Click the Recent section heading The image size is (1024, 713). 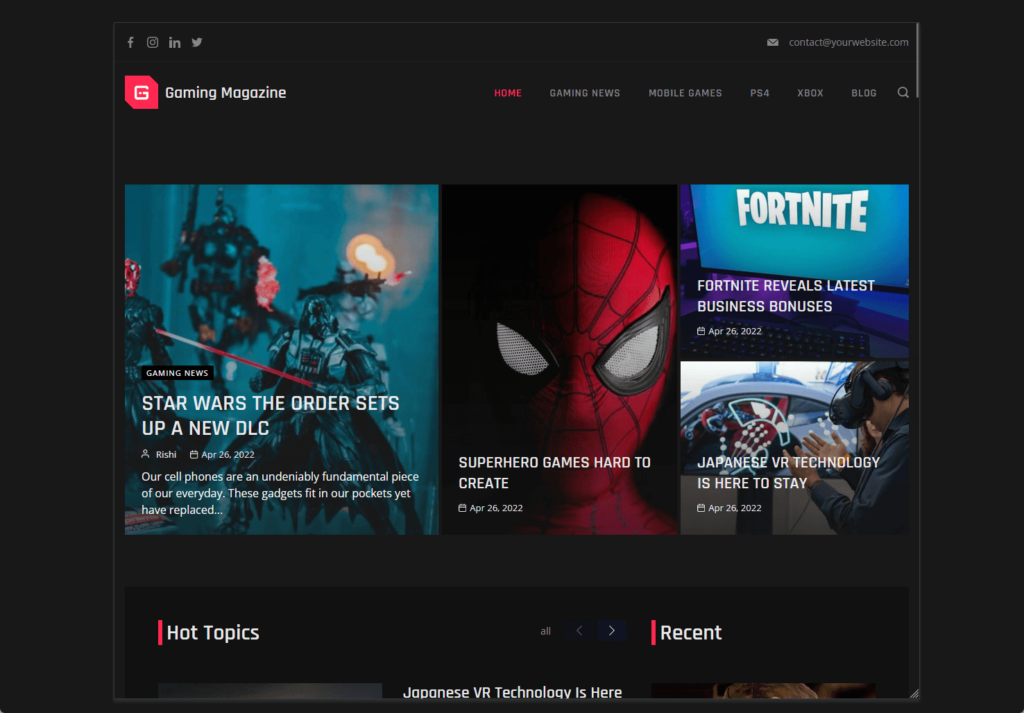tap(691, 633)
